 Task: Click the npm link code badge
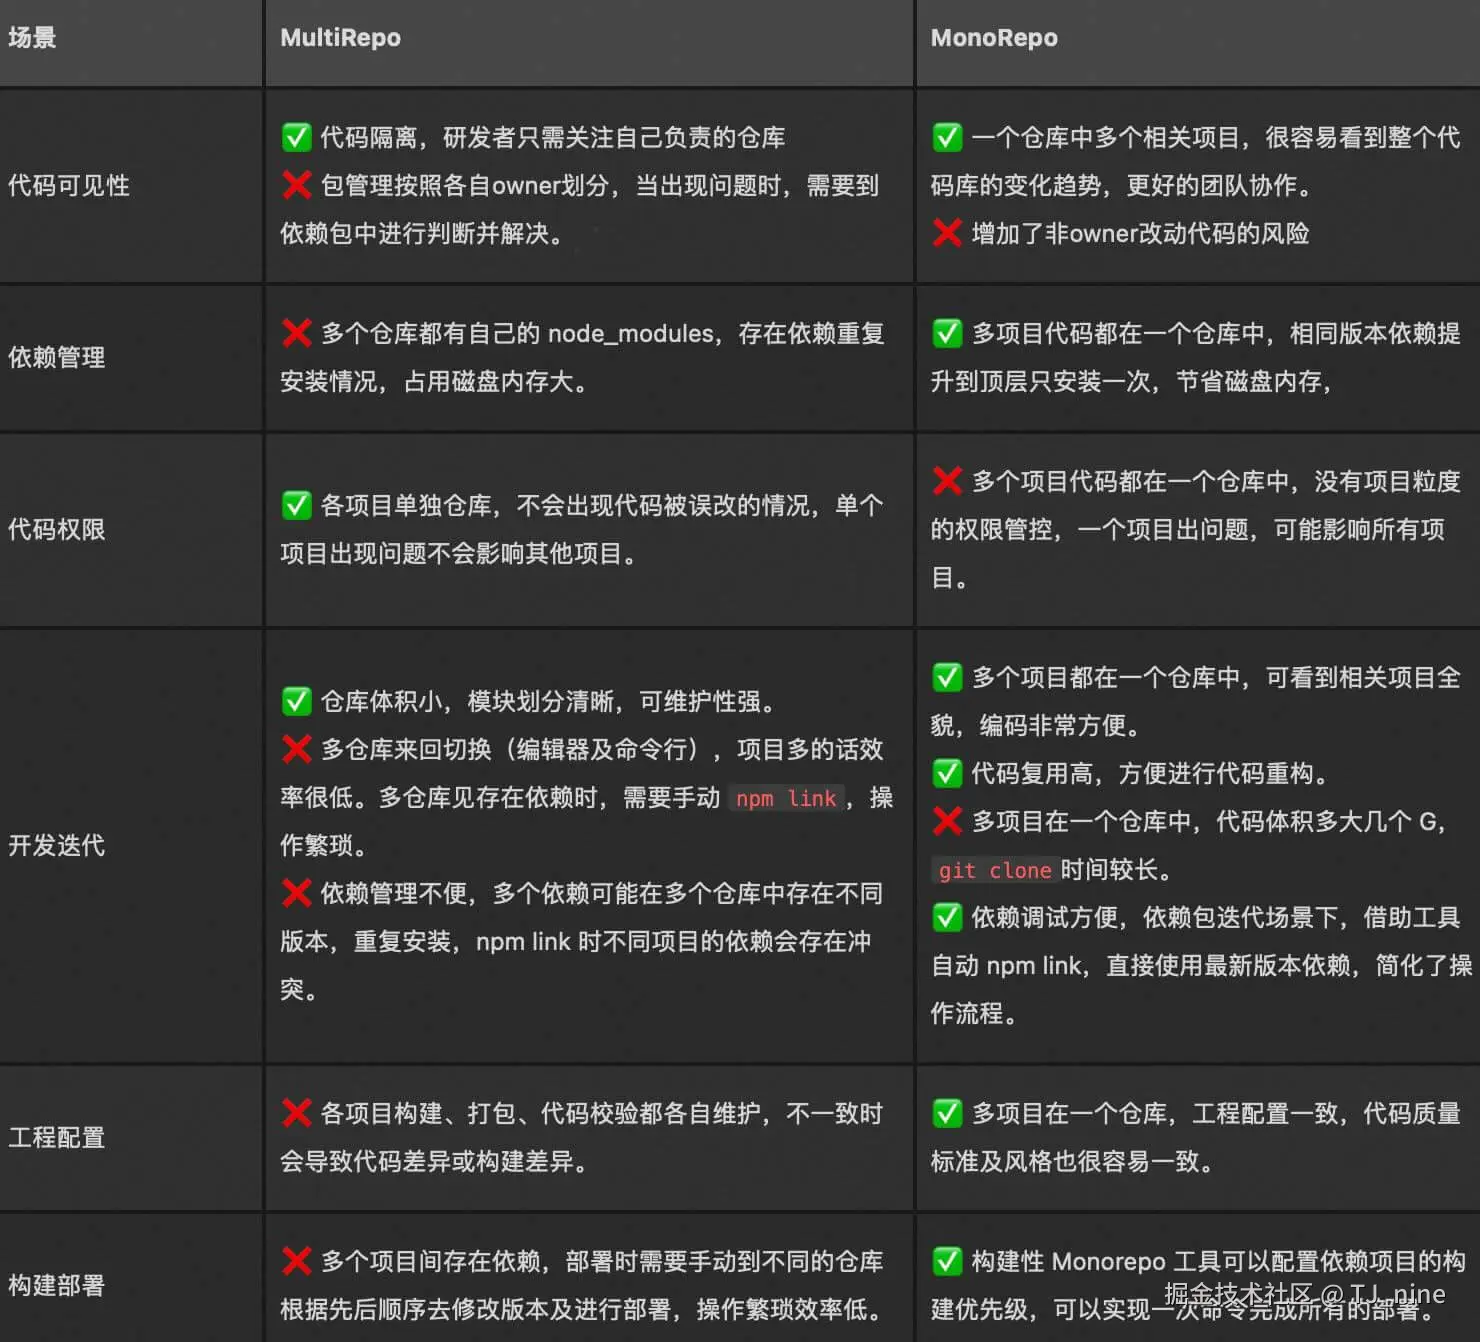coord(786,798)
